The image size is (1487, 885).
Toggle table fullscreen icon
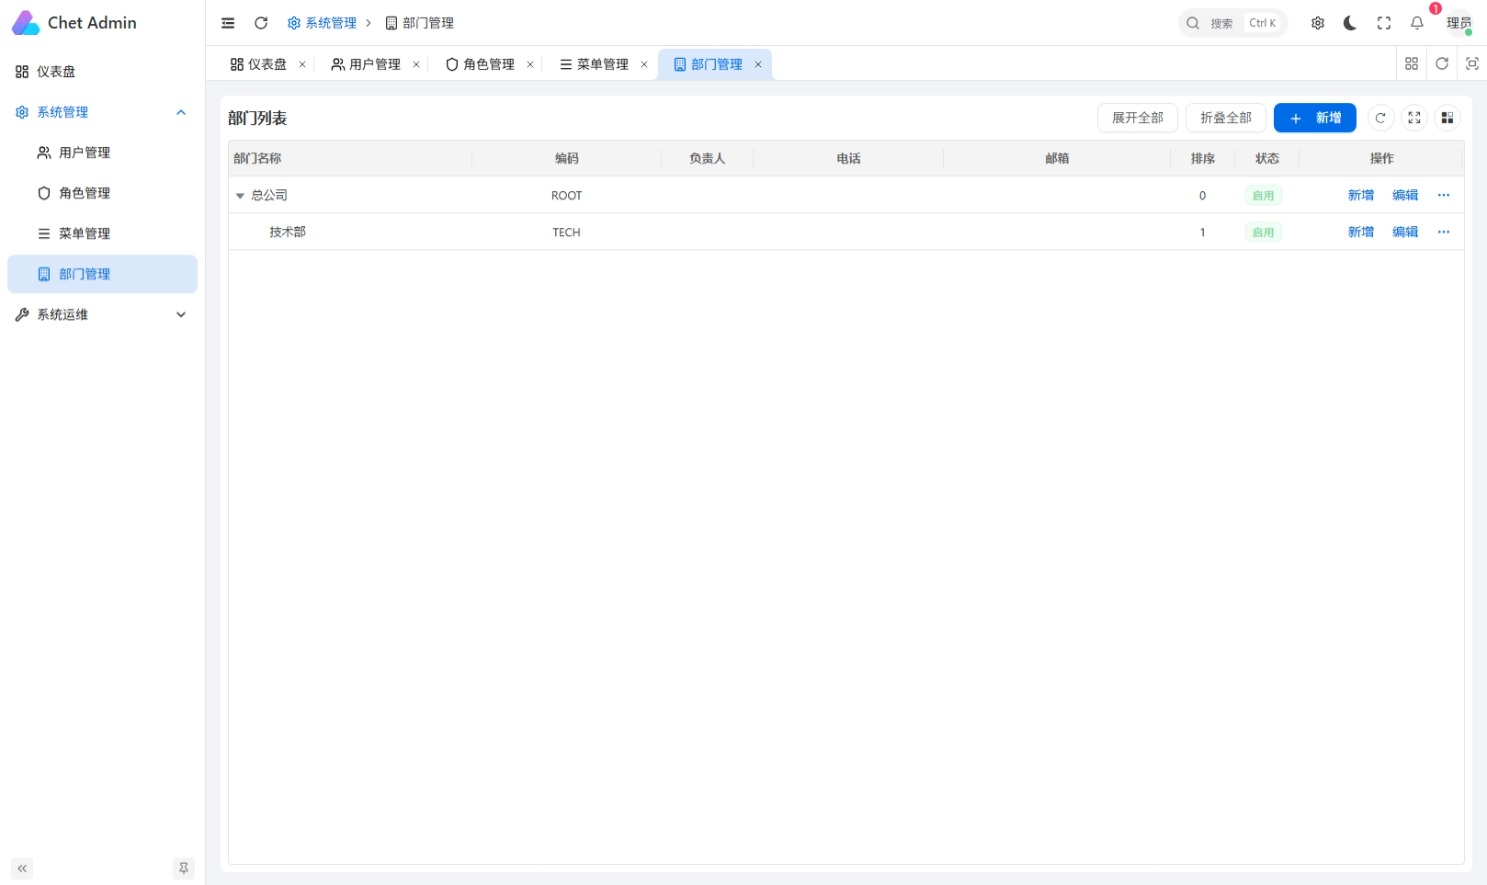1414,118
